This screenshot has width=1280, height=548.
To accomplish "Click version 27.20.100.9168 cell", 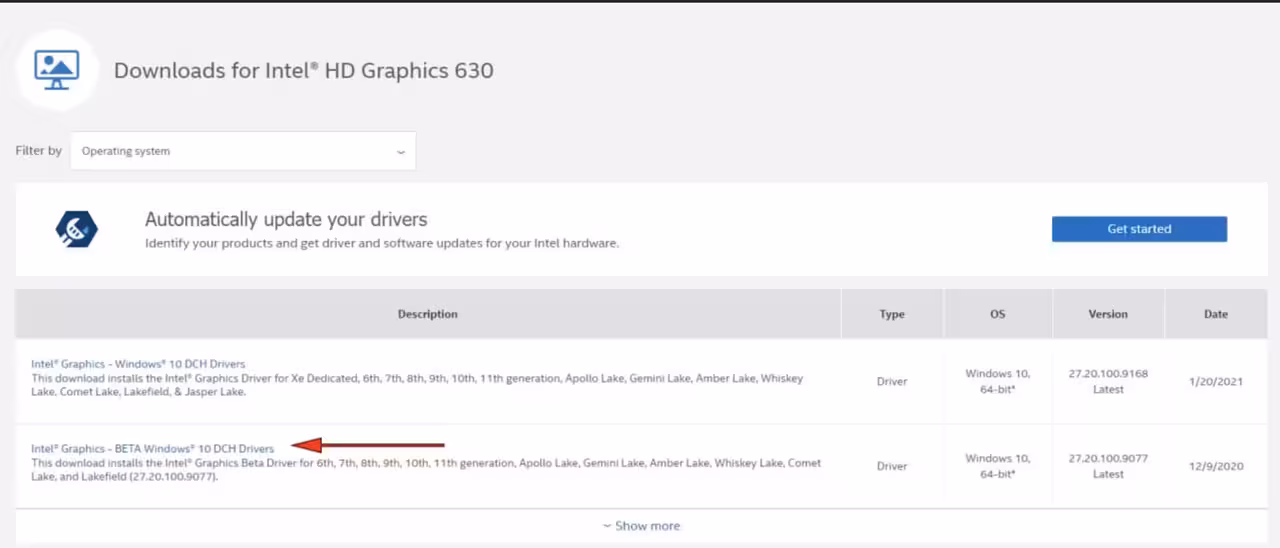I will pyautogui.click(x=1108, y=381).
